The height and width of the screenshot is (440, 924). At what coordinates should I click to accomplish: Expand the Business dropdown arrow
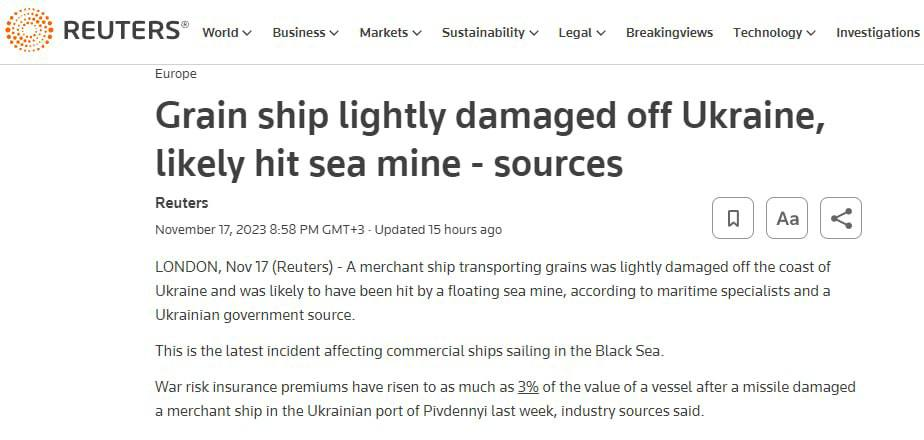pos(334,33)
